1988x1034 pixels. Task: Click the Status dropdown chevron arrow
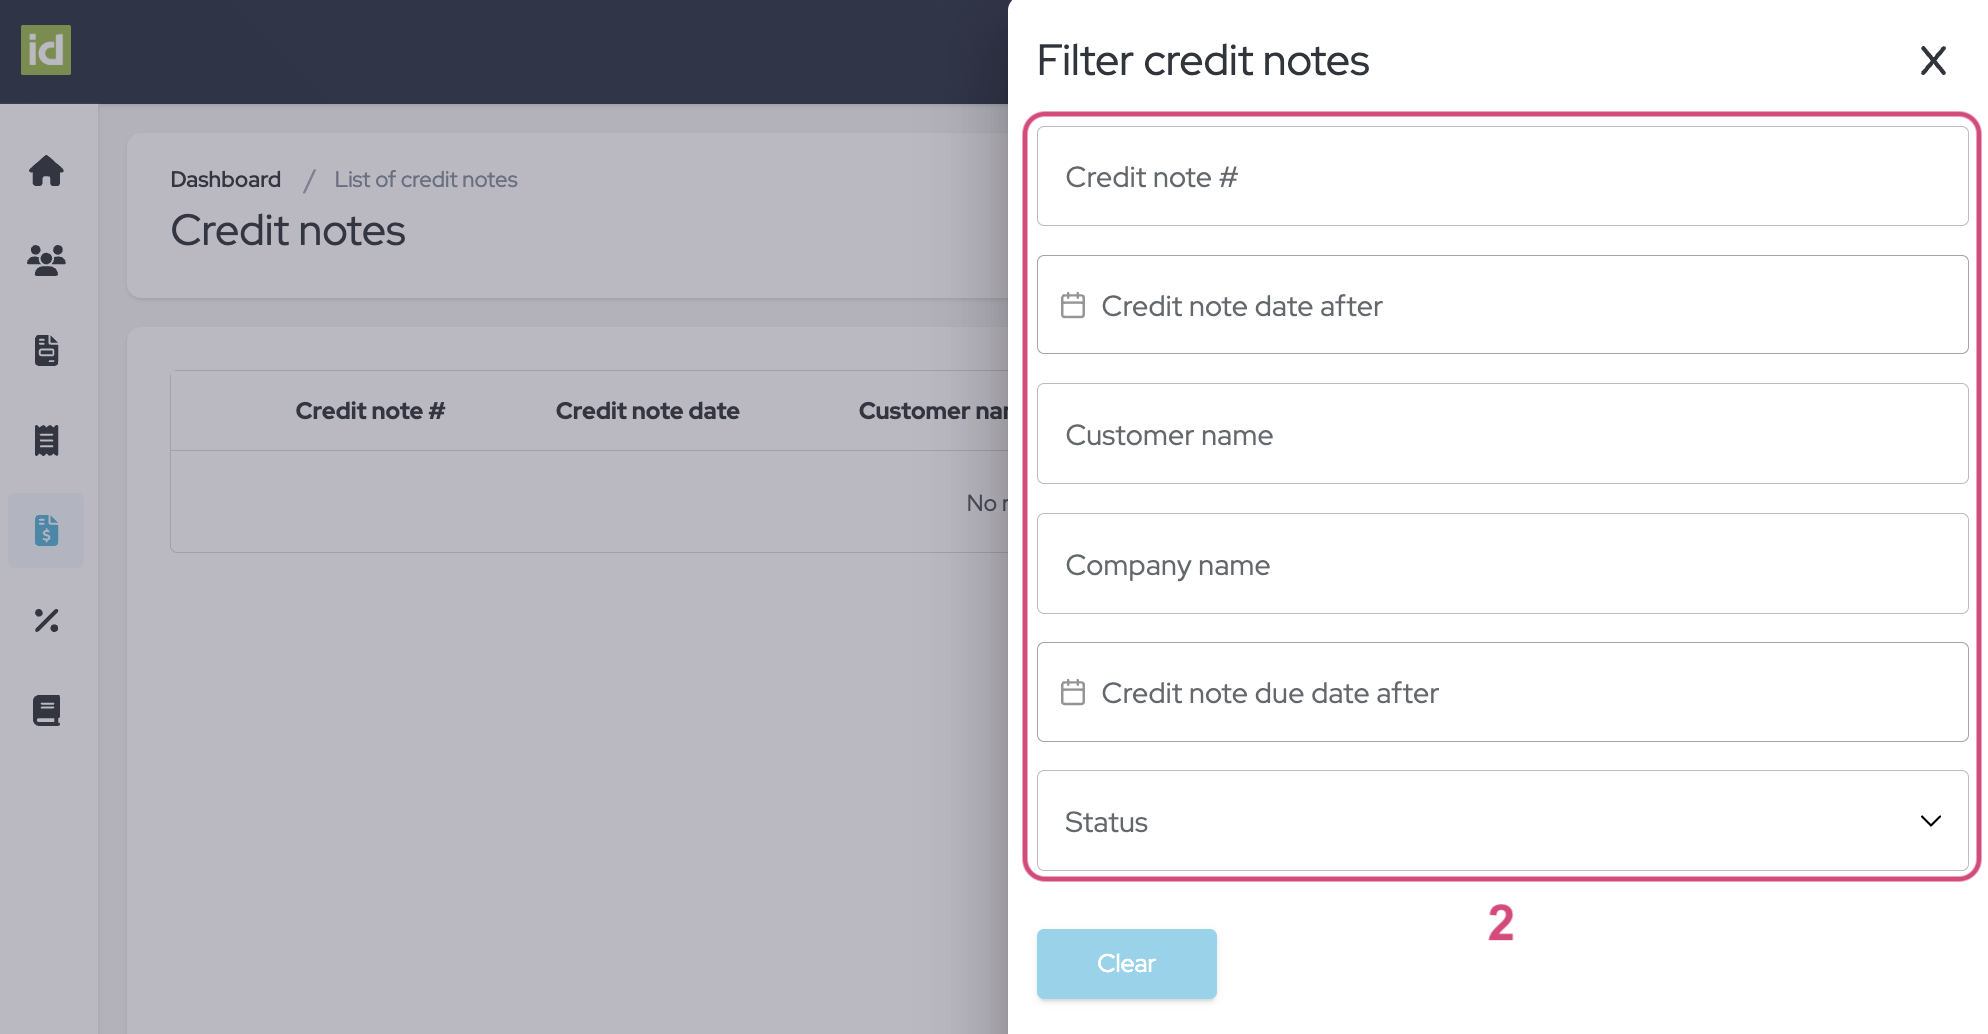click(1930, 821)
